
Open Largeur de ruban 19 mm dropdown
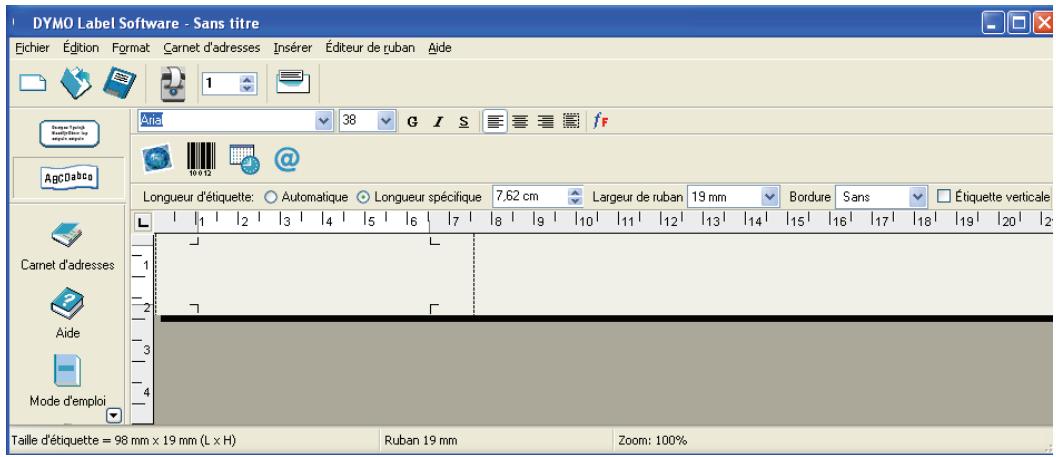coord(770,197)
